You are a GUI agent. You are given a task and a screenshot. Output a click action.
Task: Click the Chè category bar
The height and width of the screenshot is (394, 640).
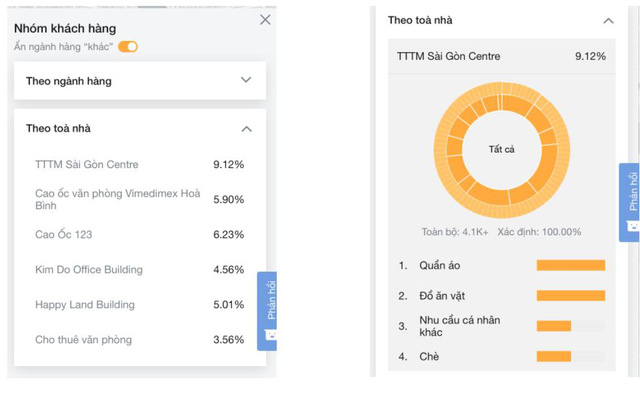point(554,356)
